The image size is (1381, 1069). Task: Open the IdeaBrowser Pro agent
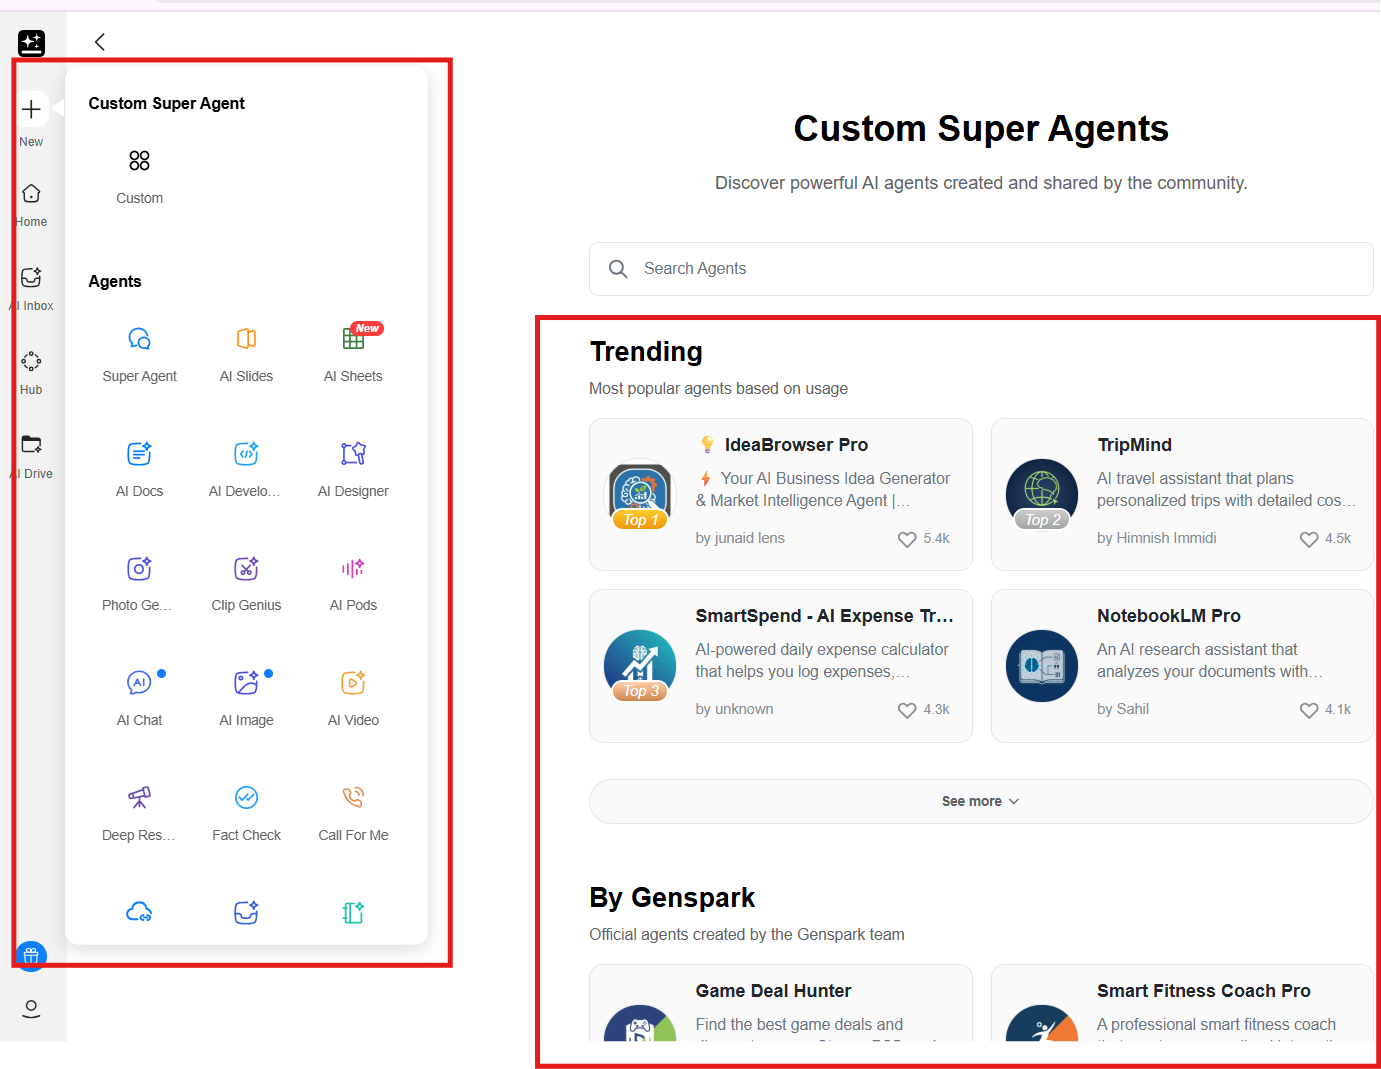(x=780, y=494)
